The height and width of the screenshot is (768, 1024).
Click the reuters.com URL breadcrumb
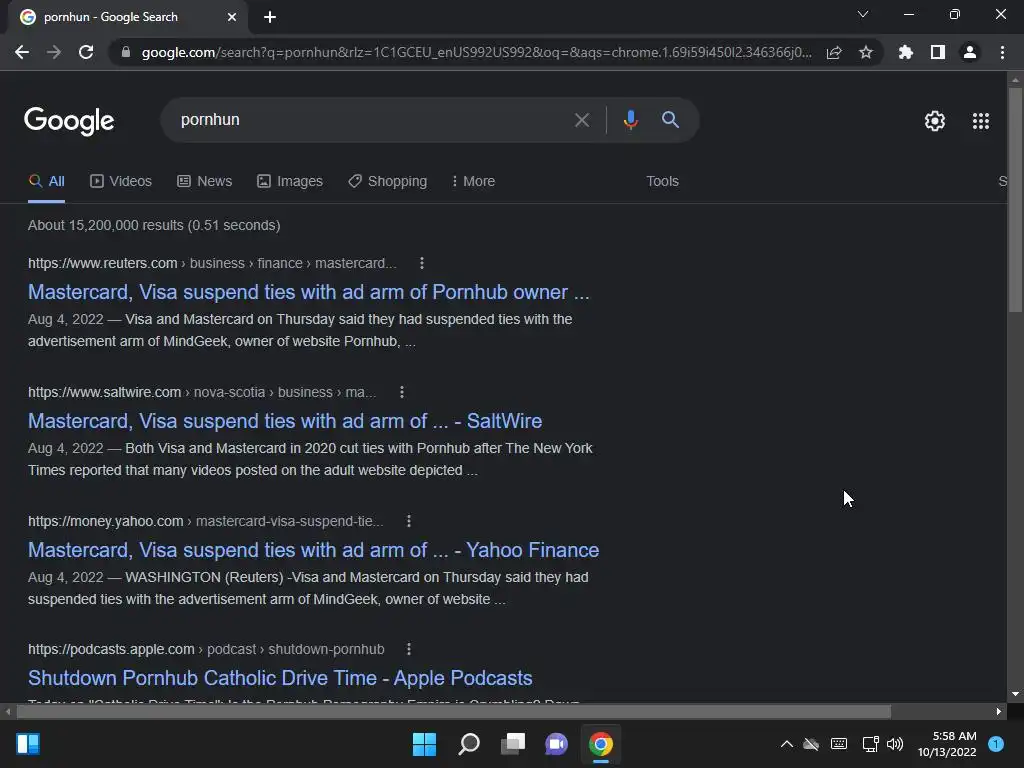tap(212, 263)
